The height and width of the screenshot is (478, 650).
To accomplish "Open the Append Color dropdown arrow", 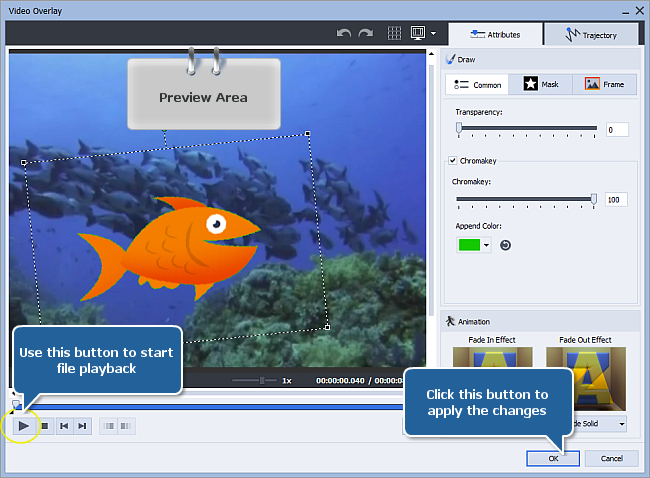I will coord(486,245).
